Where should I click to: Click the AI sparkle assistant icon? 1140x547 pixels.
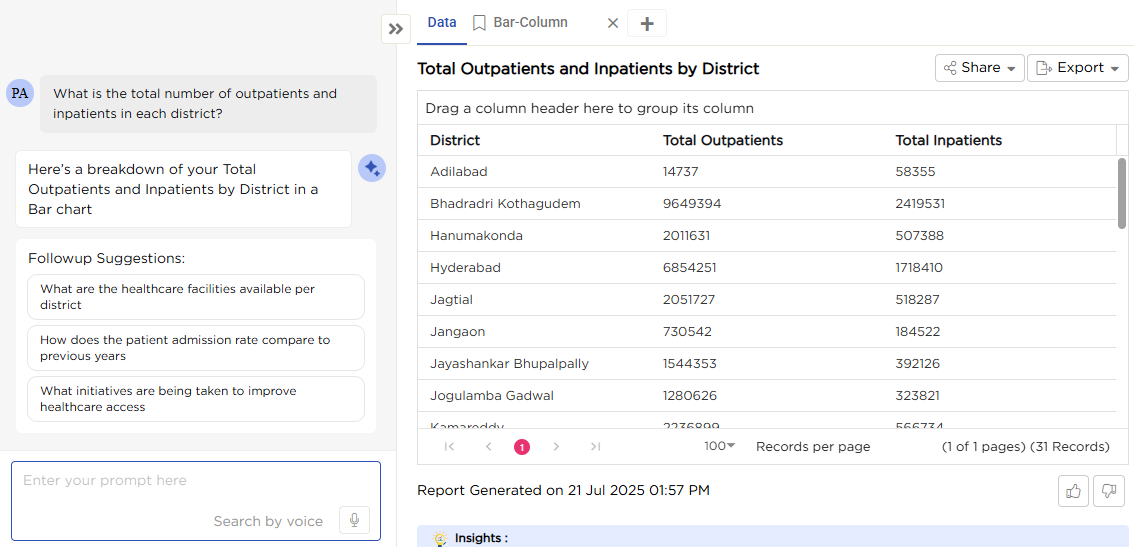(372, 169)
